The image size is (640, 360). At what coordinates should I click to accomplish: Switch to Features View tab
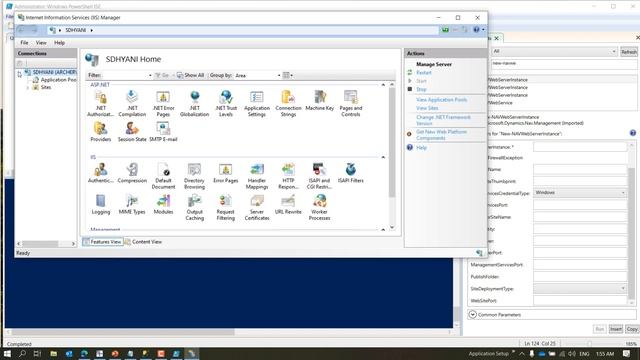pos(102,242)
